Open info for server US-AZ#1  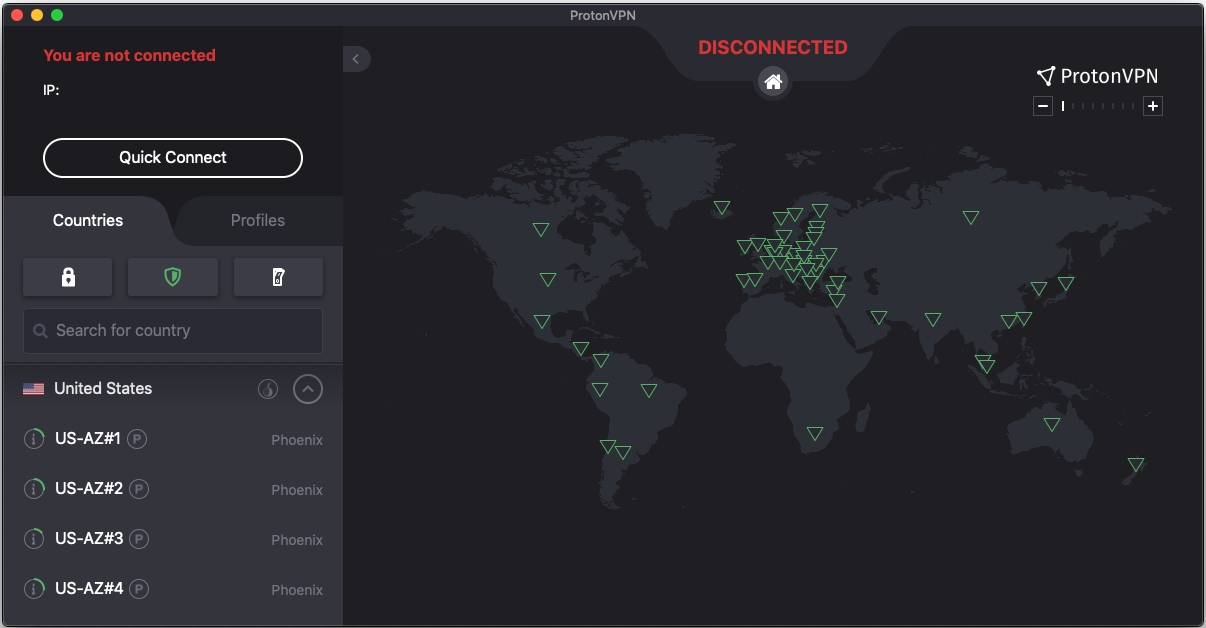click(x=33, y=438)
